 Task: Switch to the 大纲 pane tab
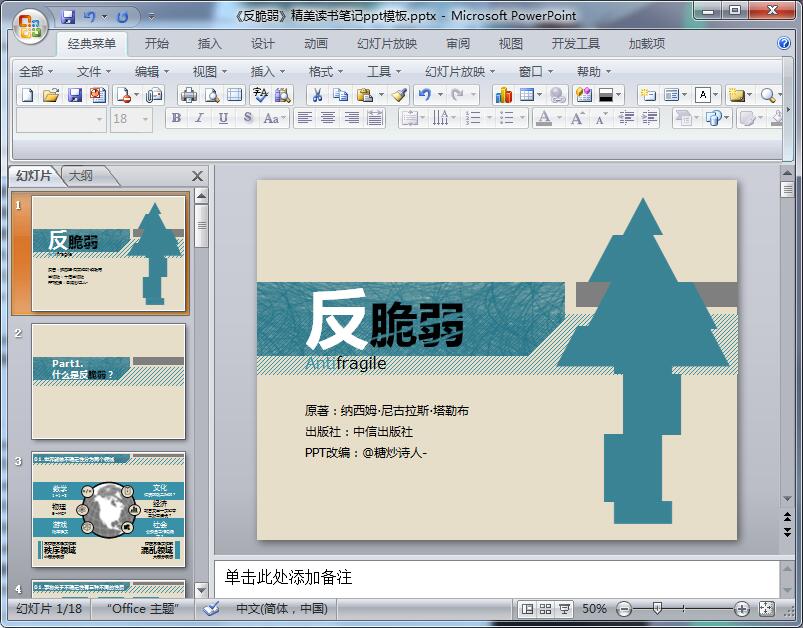[x=81, y=176]
